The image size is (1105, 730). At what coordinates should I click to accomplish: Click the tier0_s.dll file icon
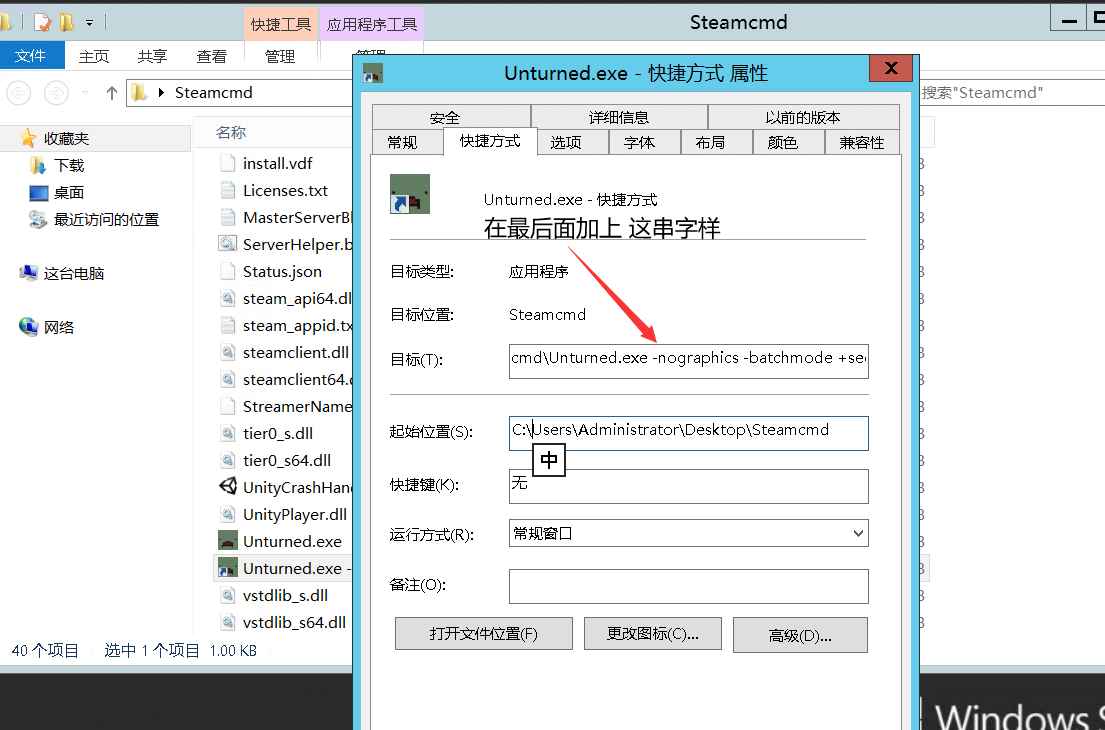(x=227, y=433)
